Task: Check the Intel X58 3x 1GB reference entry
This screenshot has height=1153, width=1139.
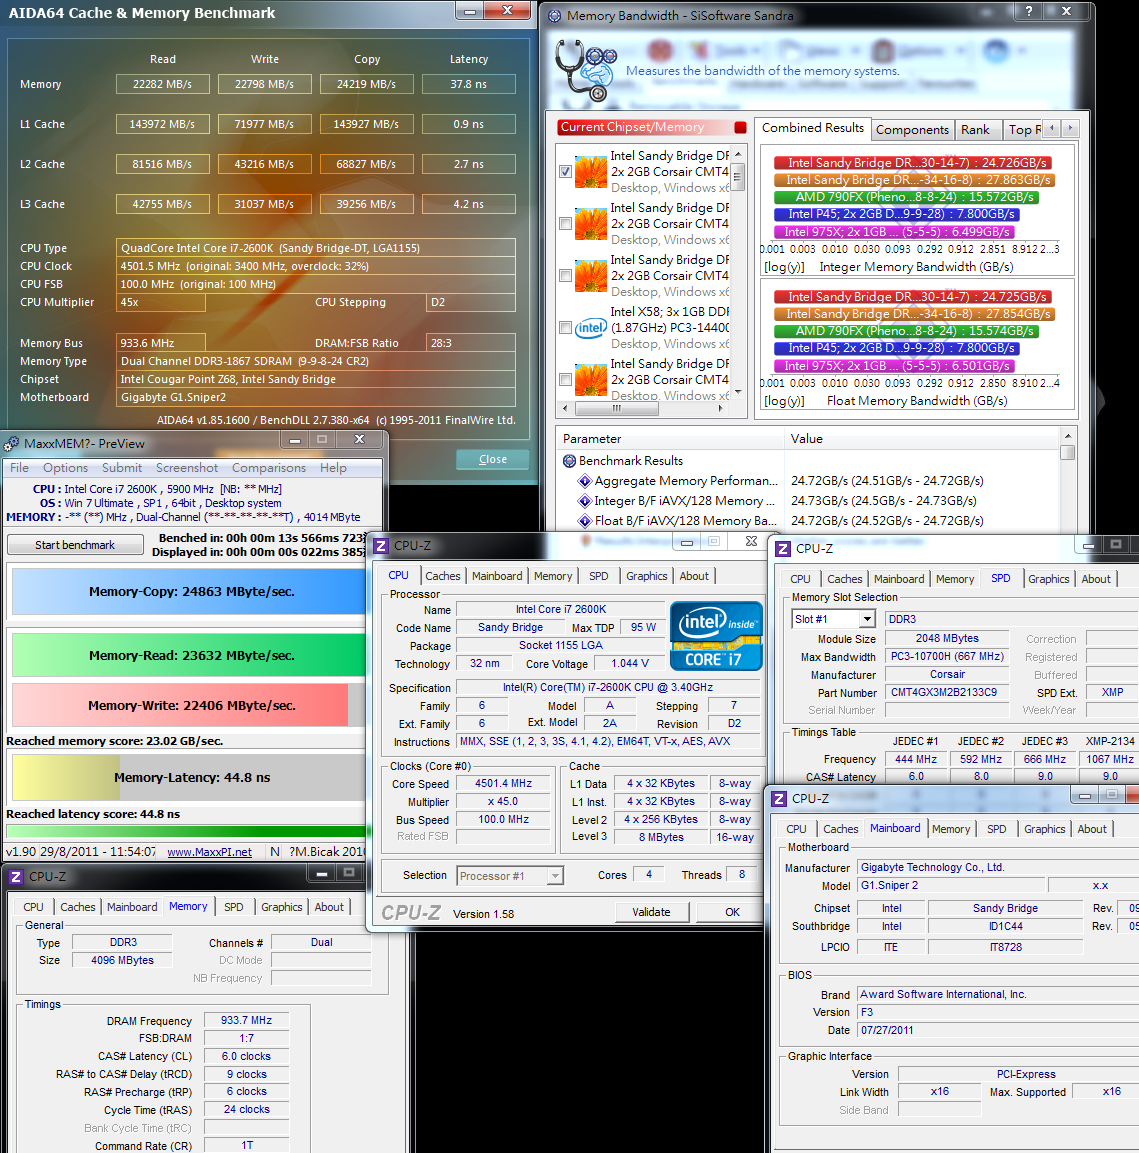Action: pyautogui.click(x=565, y=327)
